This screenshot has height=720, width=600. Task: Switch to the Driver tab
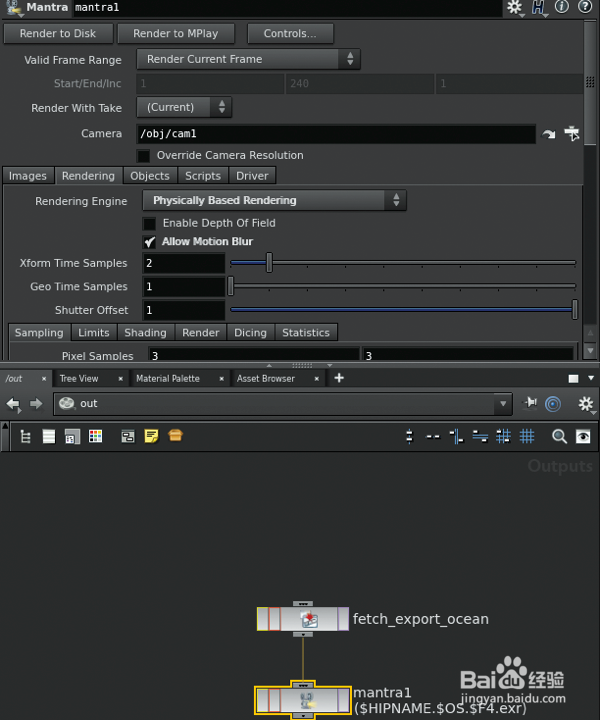point(252,176)
